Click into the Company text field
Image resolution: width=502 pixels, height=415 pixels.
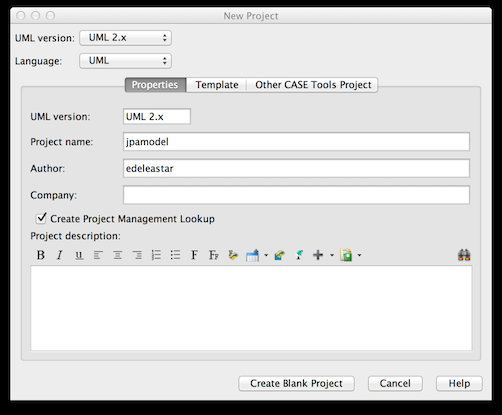296,195
